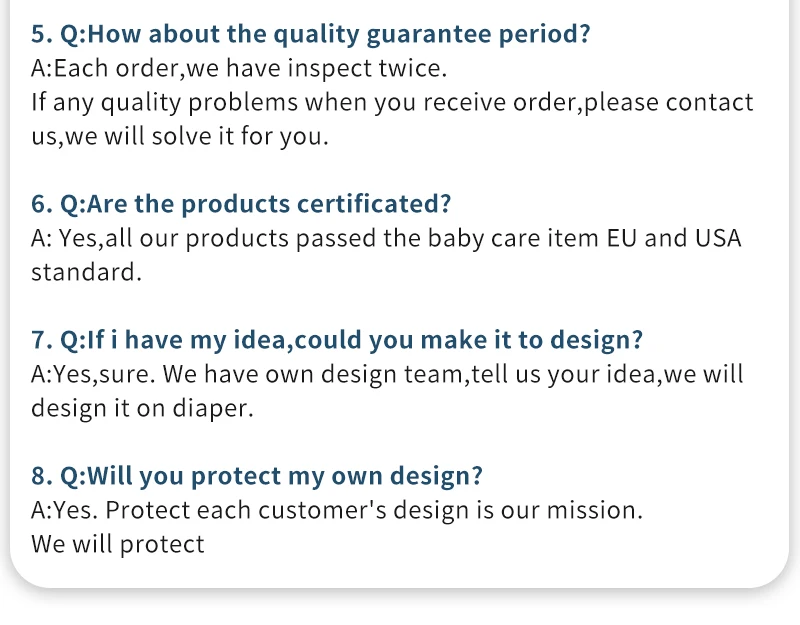Click the question about quality guarantee period
Image resolution: width=800 pixels, height=625 pixels.
310,35
